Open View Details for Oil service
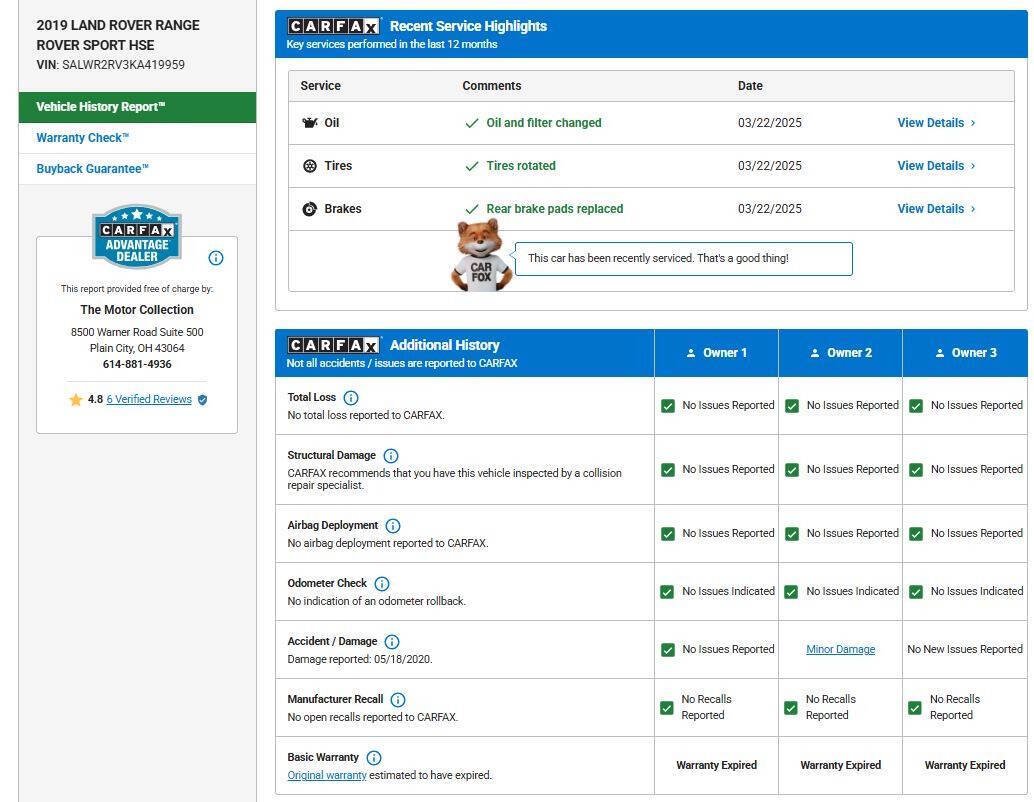 click(x=930, y=123)
